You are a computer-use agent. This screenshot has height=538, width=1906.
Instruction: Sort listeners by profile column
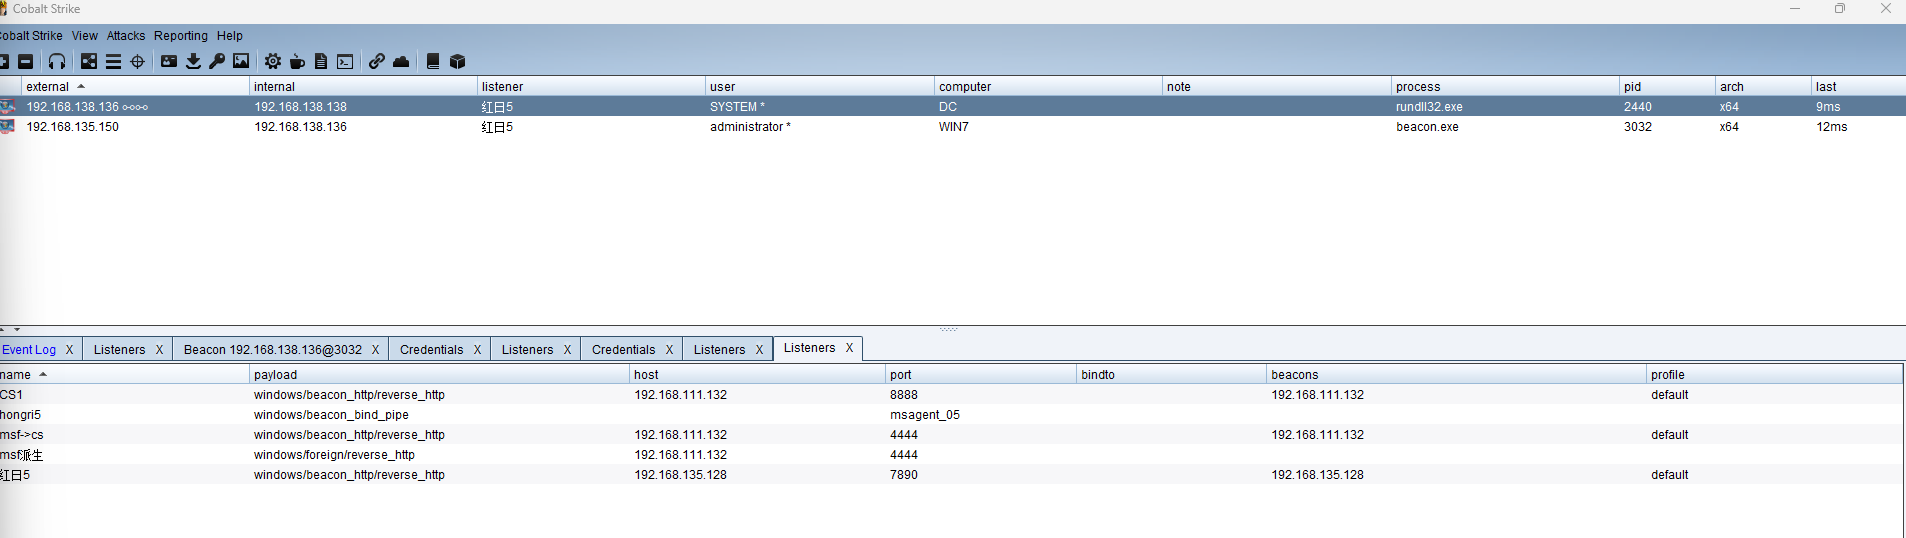1775,375
